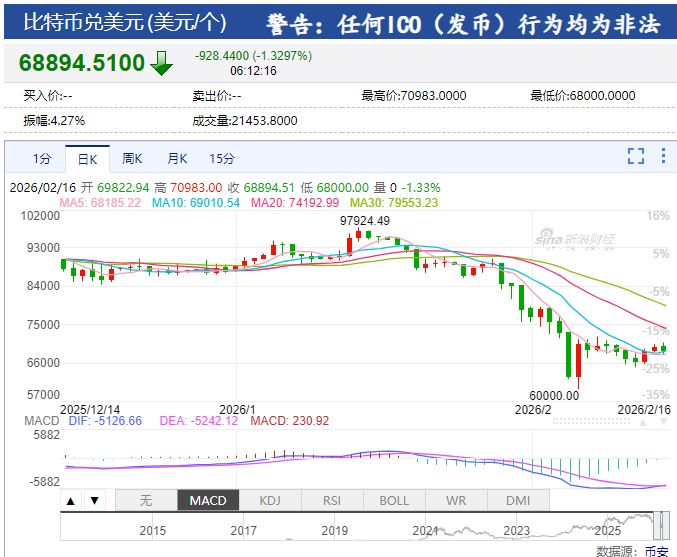Image resolution: width=677 pixels, height=557 pixels.
Task: Select the DMI indicator
Action: (x=518, y=500)
